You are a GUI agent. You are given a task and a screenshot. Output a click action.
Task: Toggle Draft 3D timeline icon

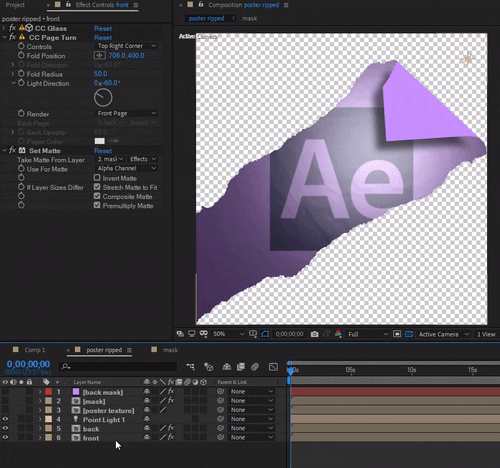[x=209, y=367]
